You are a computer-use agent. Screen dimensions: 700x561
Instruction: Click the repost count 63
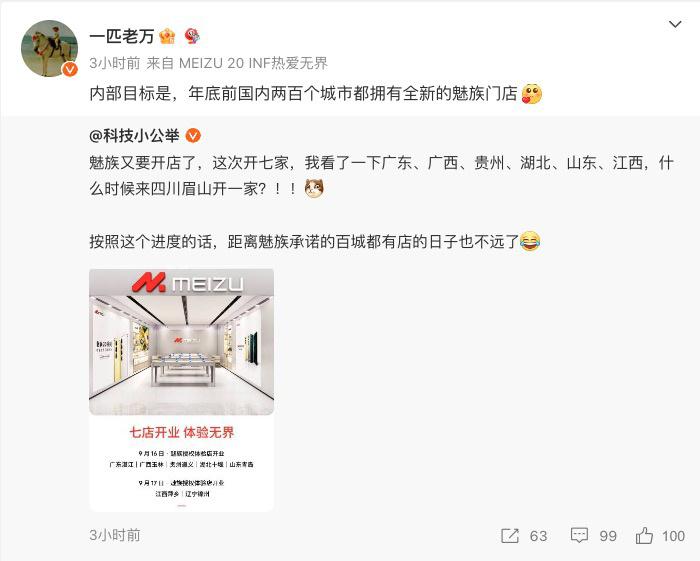[x=538, y=536]
